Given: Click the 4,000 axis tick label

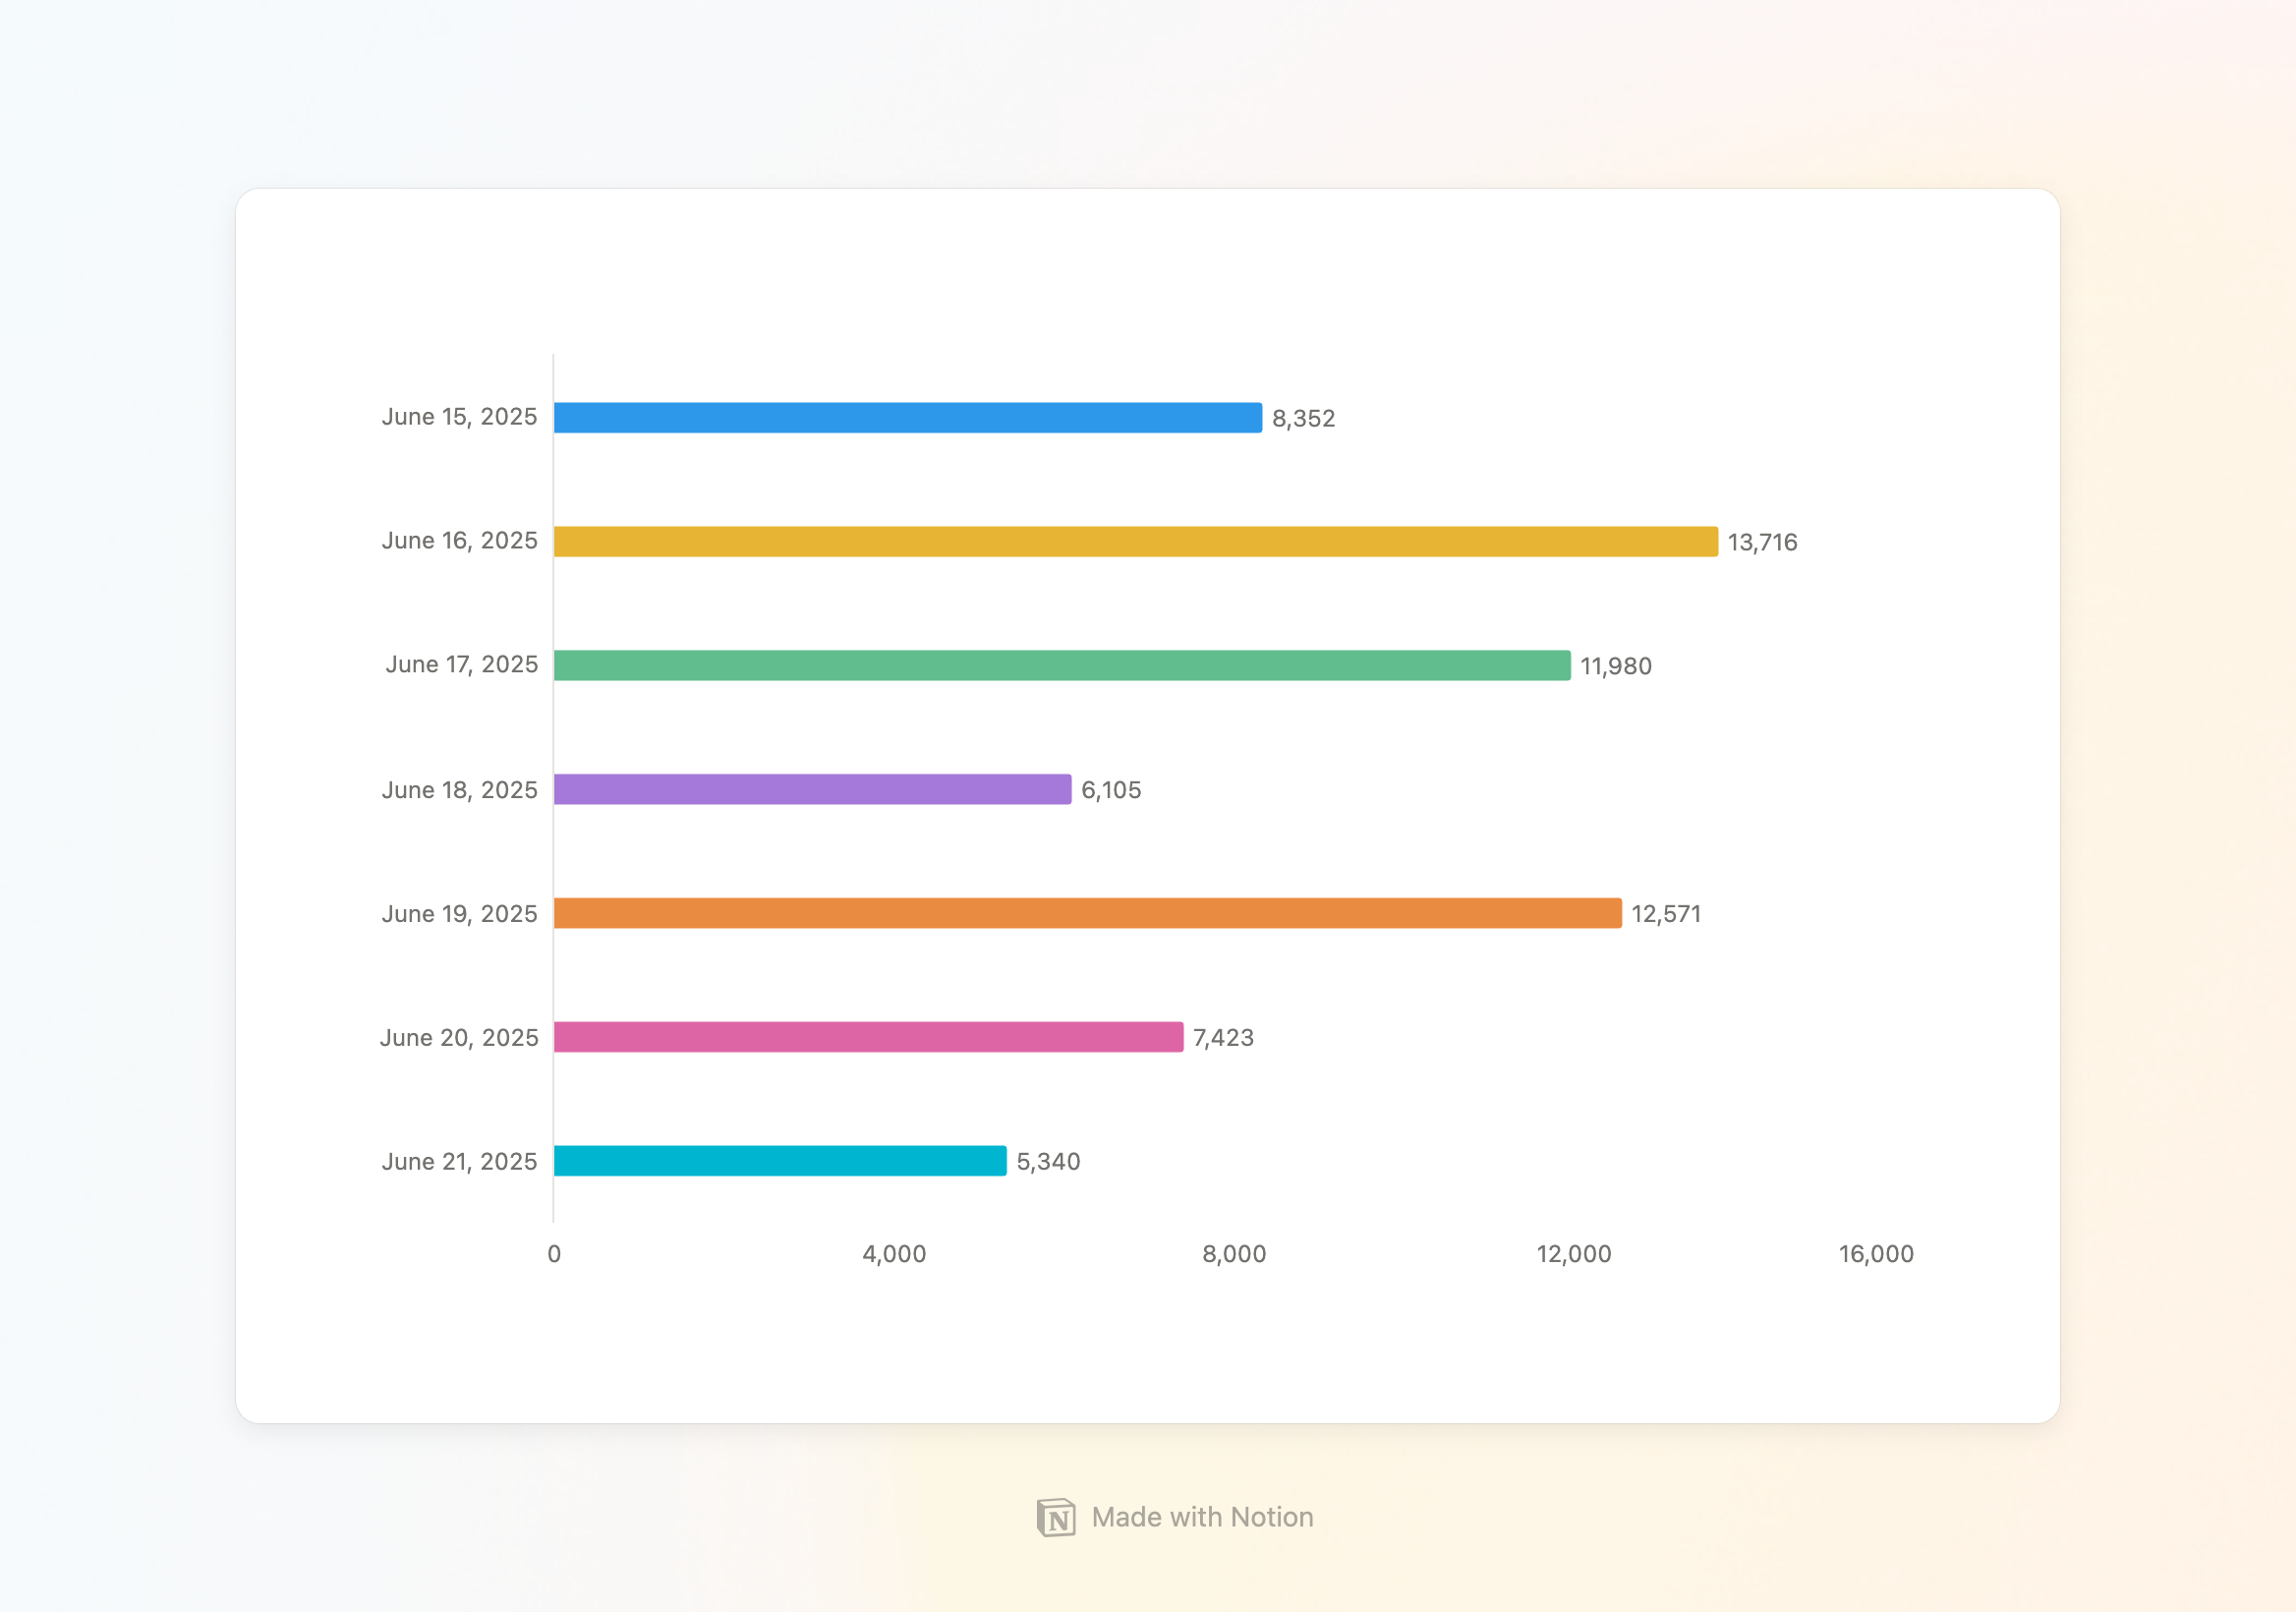Looking at the screenshot, I should [894, 1255].
